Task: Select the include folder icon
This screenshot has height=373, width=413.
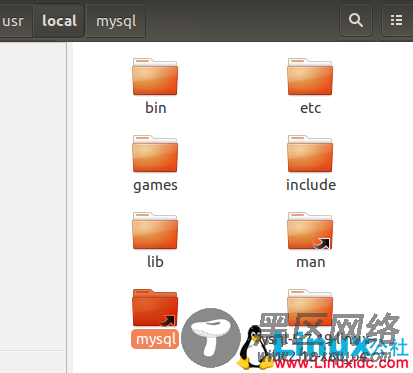Action: tap(310, 154)
